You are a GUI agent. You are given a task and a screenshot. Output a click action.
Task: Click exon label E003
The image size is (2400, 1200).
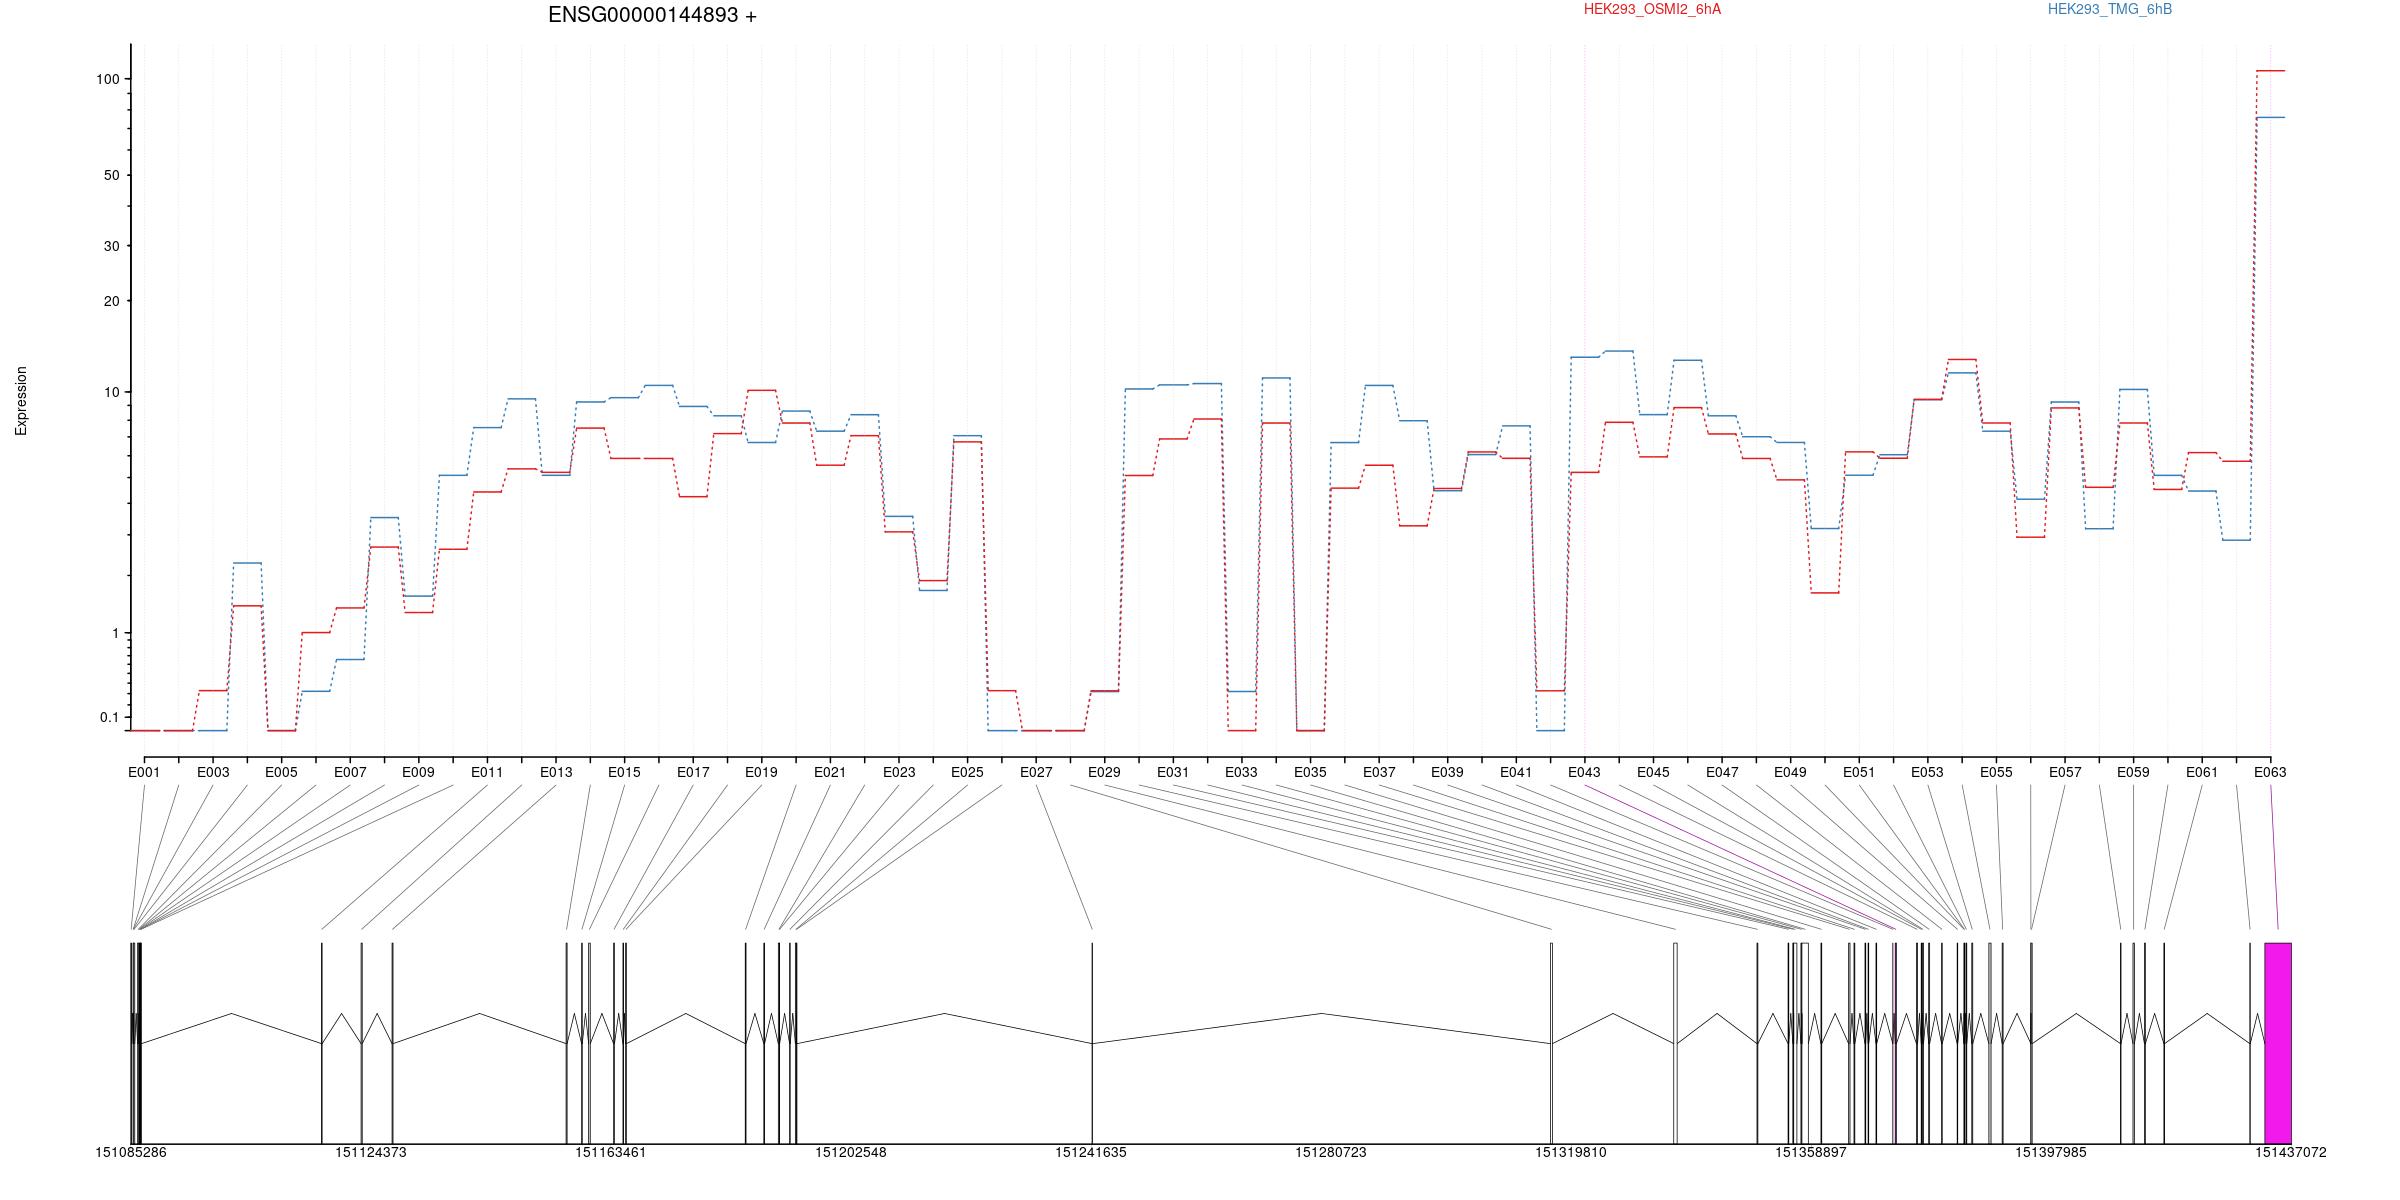click(213, 772)
